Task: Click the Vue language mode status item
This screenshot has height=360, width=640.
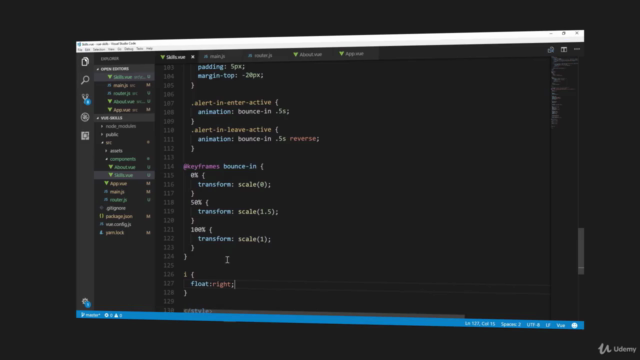Action: point(561,325)
